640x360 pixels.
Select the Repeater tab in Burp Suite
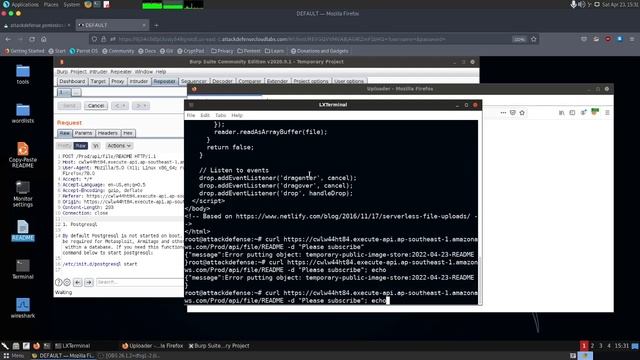coord(164,81)
